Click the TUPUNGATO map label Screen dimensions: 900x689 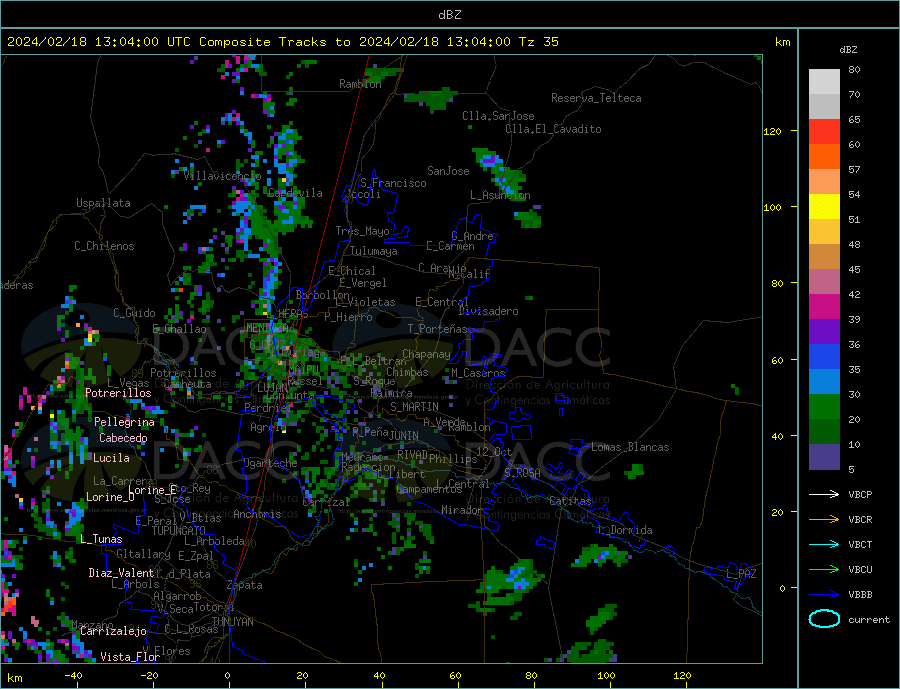point(178,531)
